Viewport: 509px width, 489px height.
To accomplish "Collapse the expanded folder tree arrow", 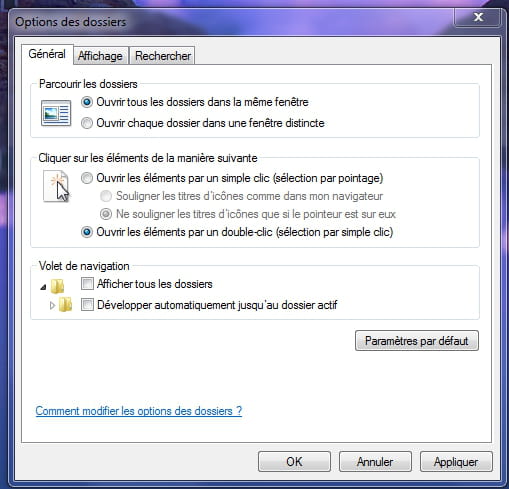I will pos(43,287).
